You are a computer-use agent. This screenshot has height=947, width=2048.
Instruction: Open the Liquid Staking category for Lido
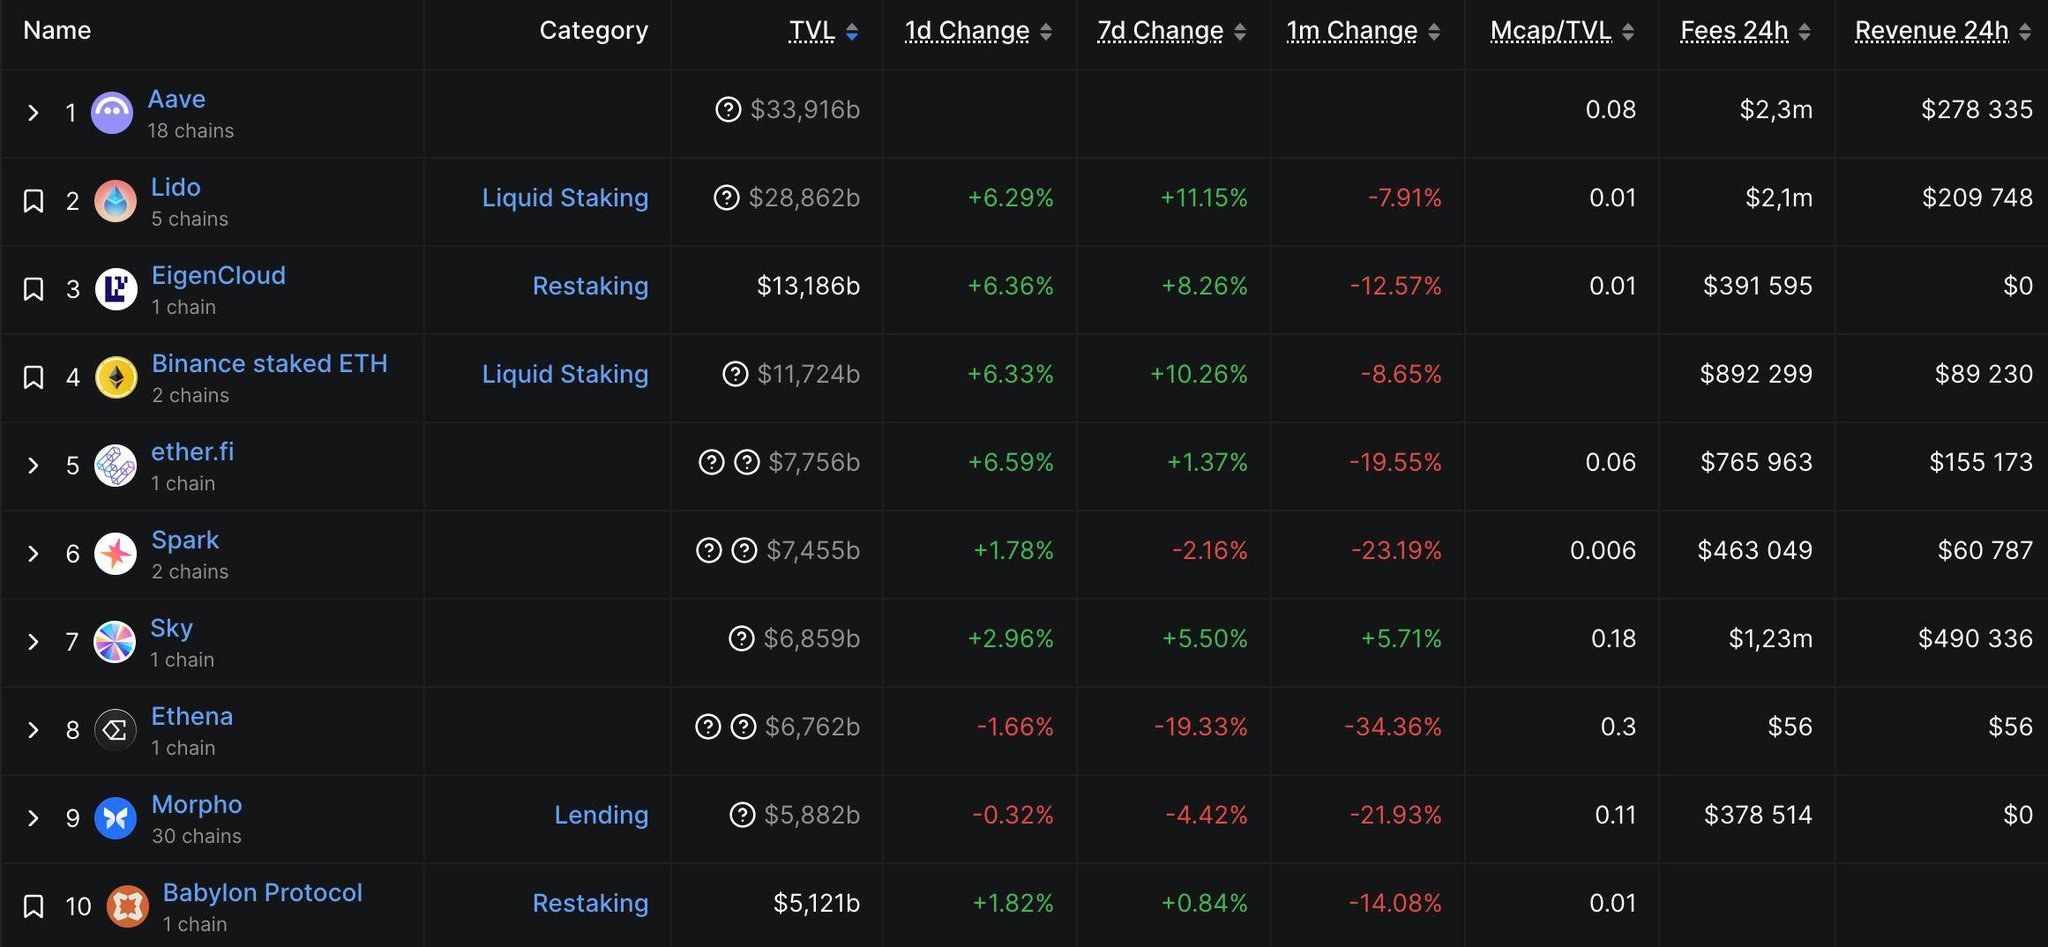(565, 198)
